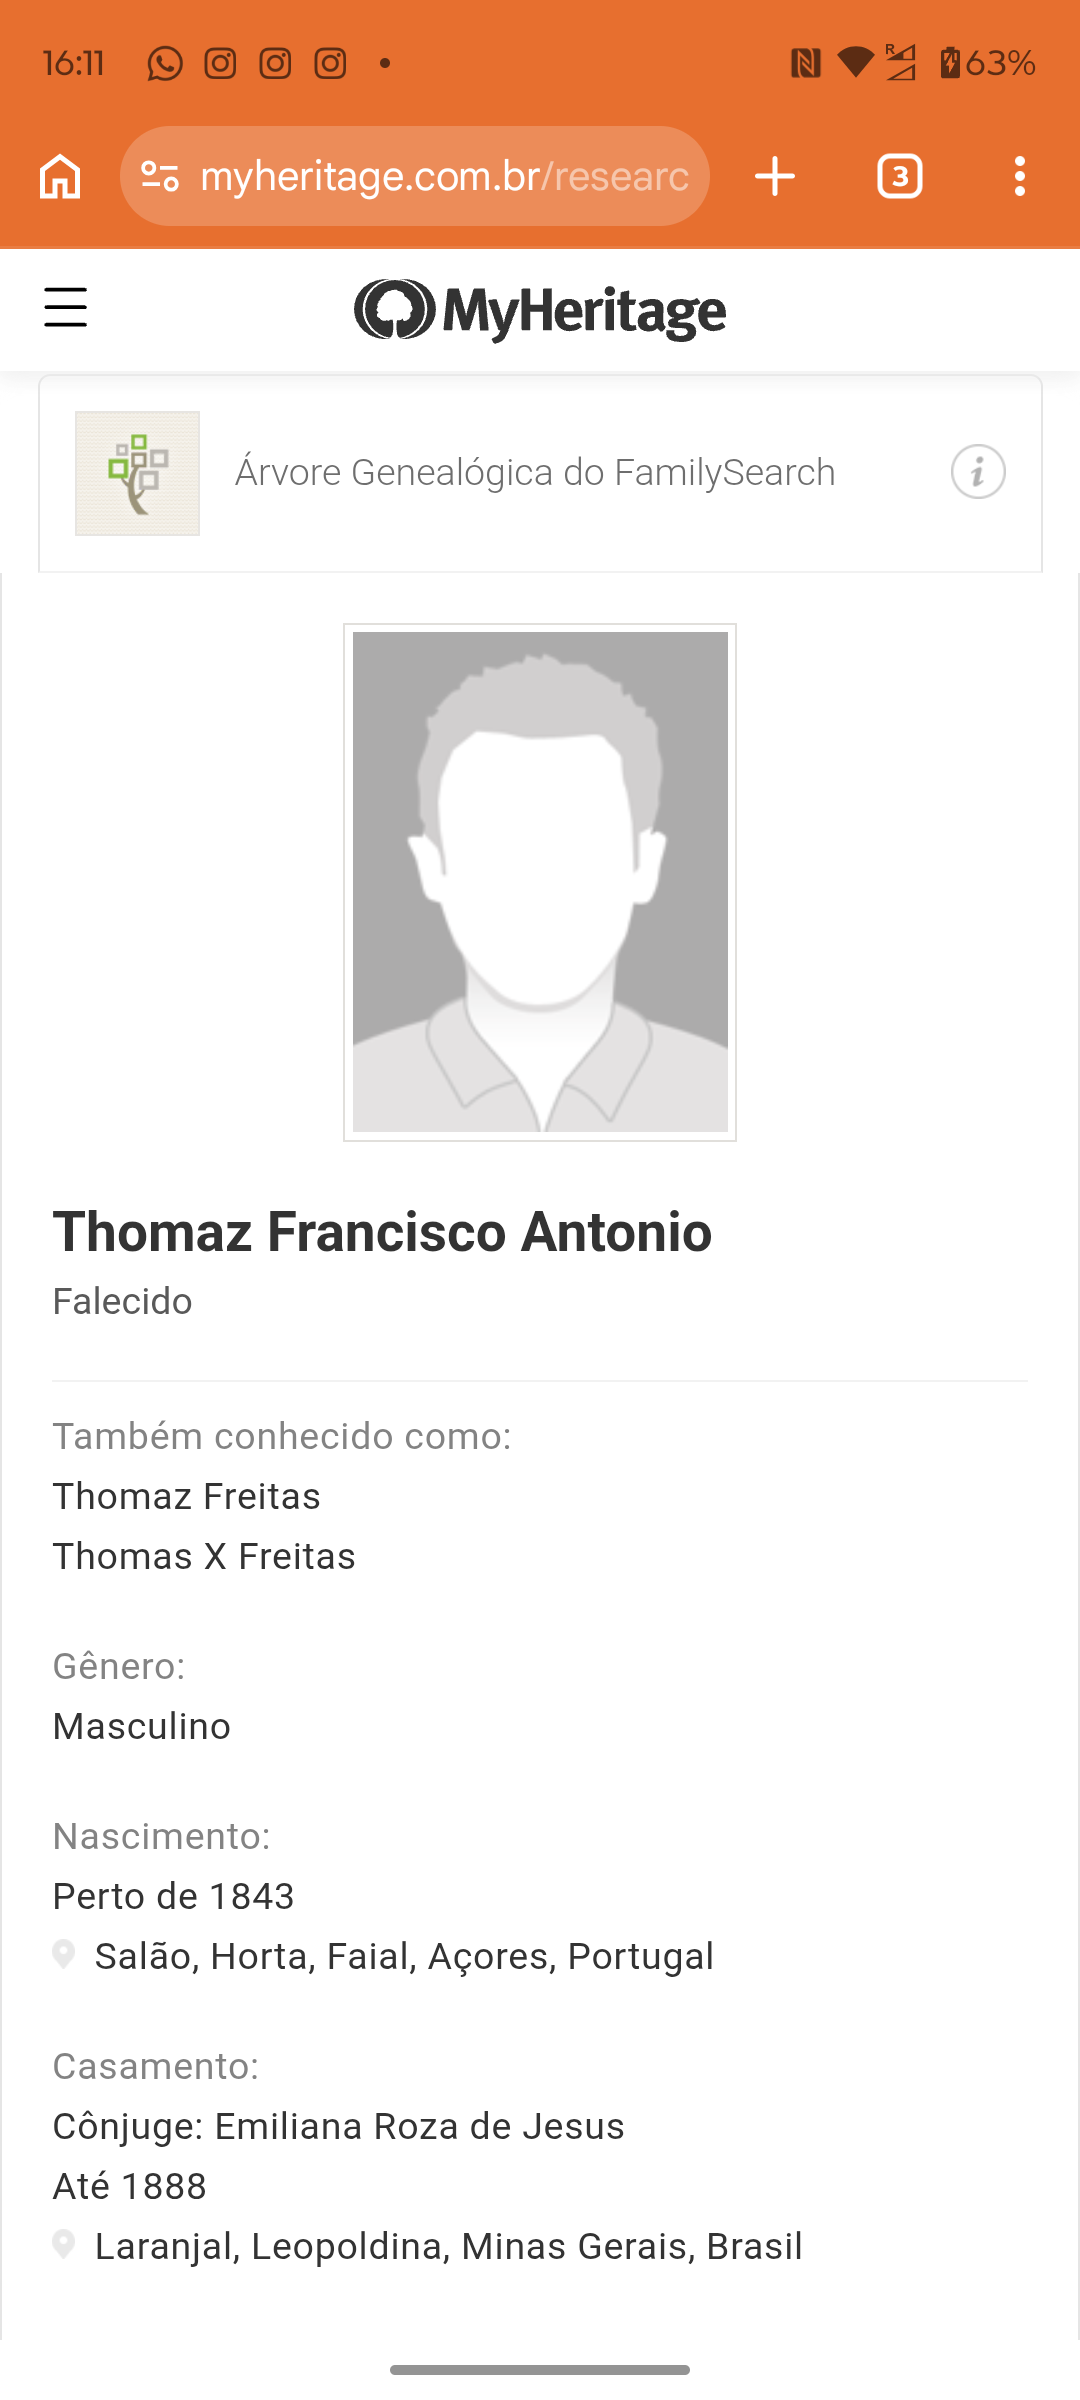
Task: Open site settings icon in address bar
Action: coord(160,177)
